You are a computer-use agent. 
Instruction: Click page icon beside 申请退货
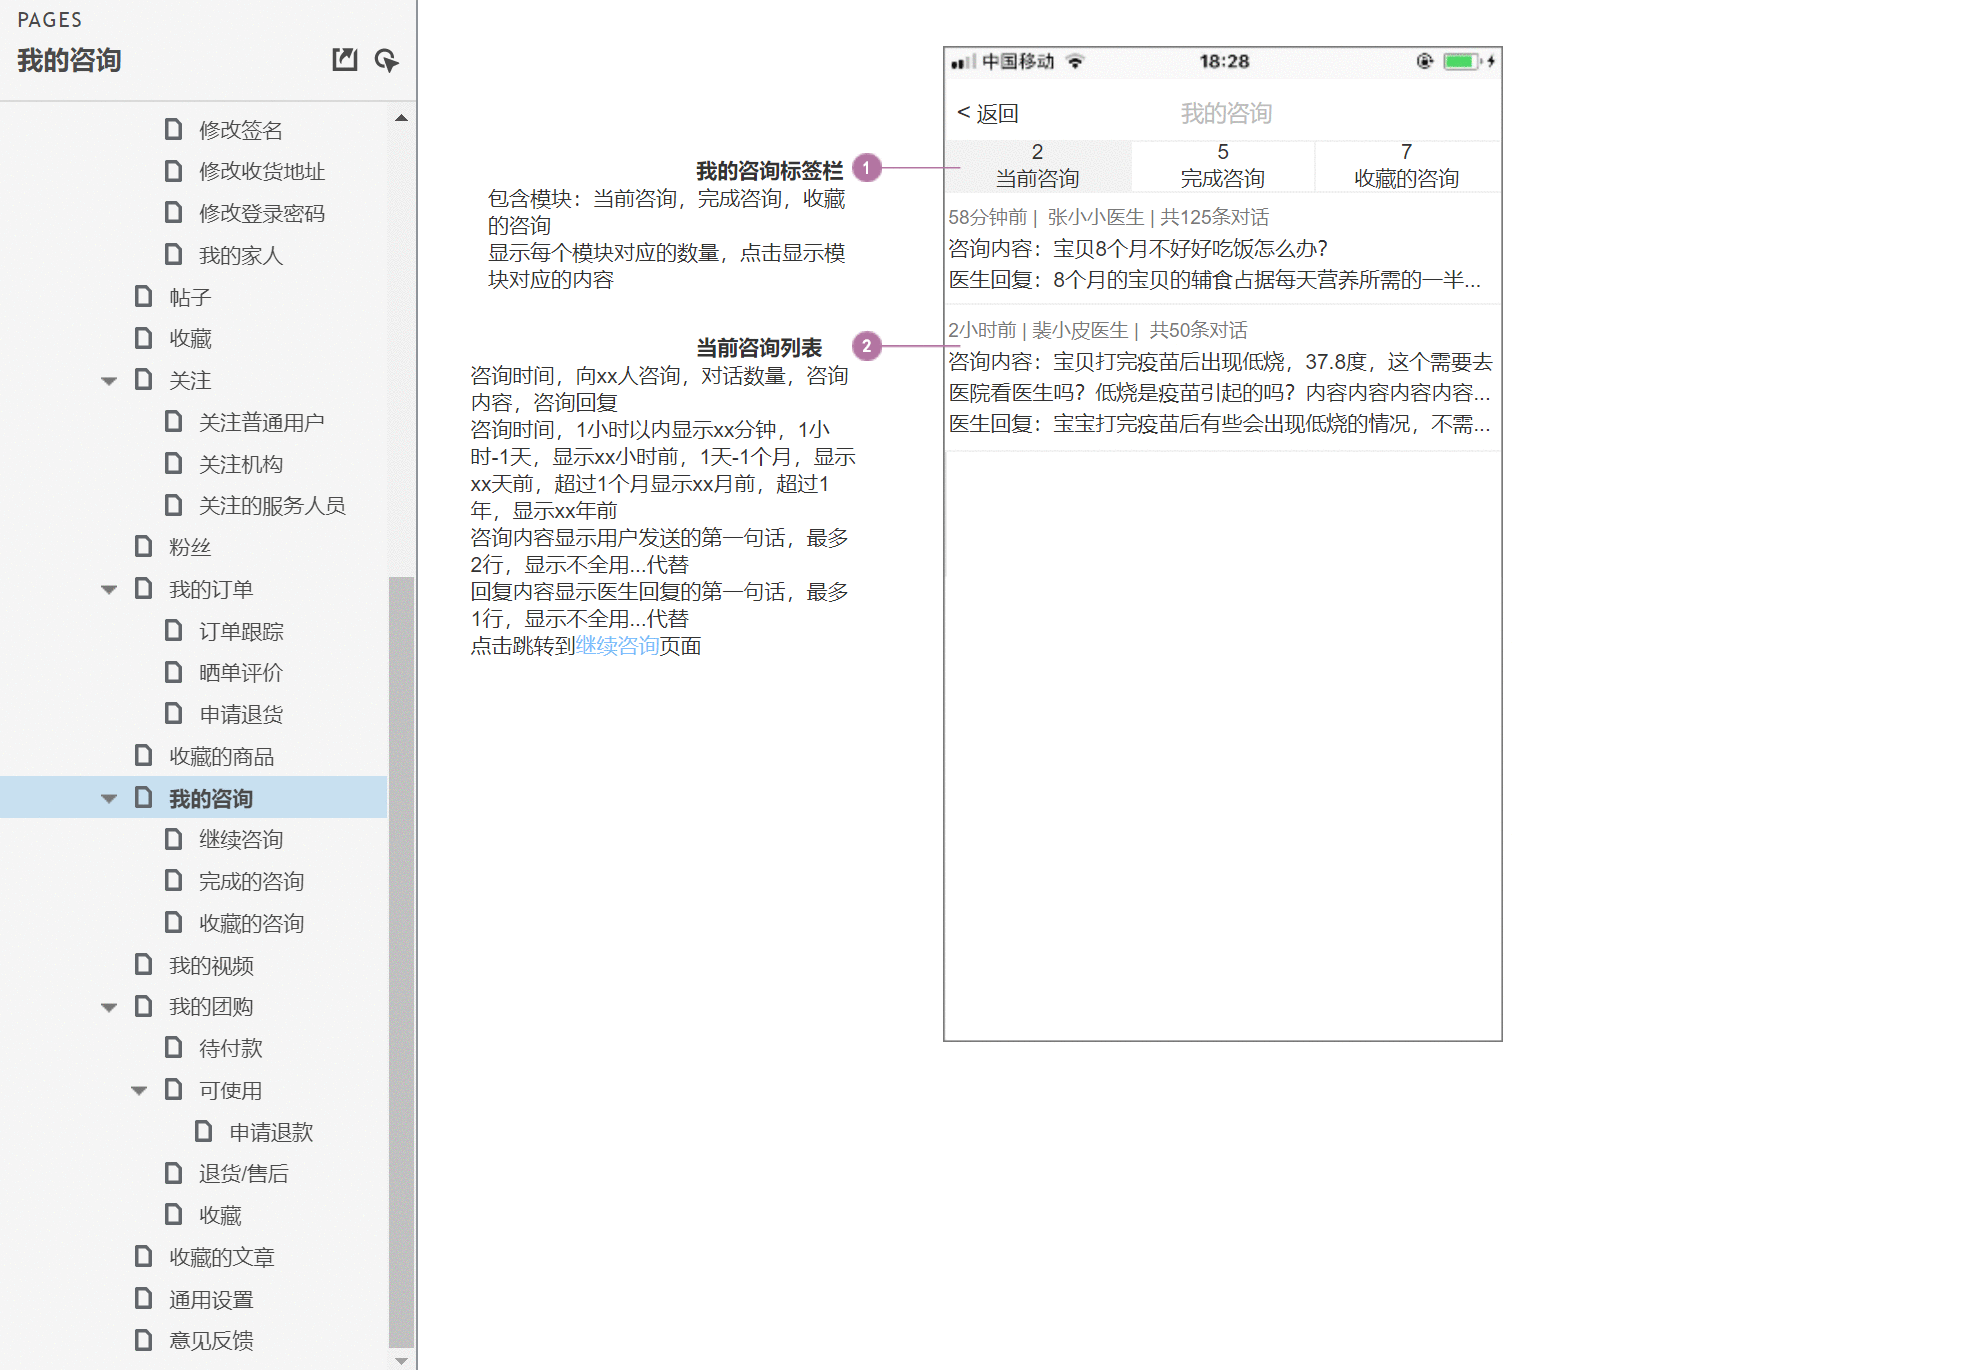tap(173, 714)
